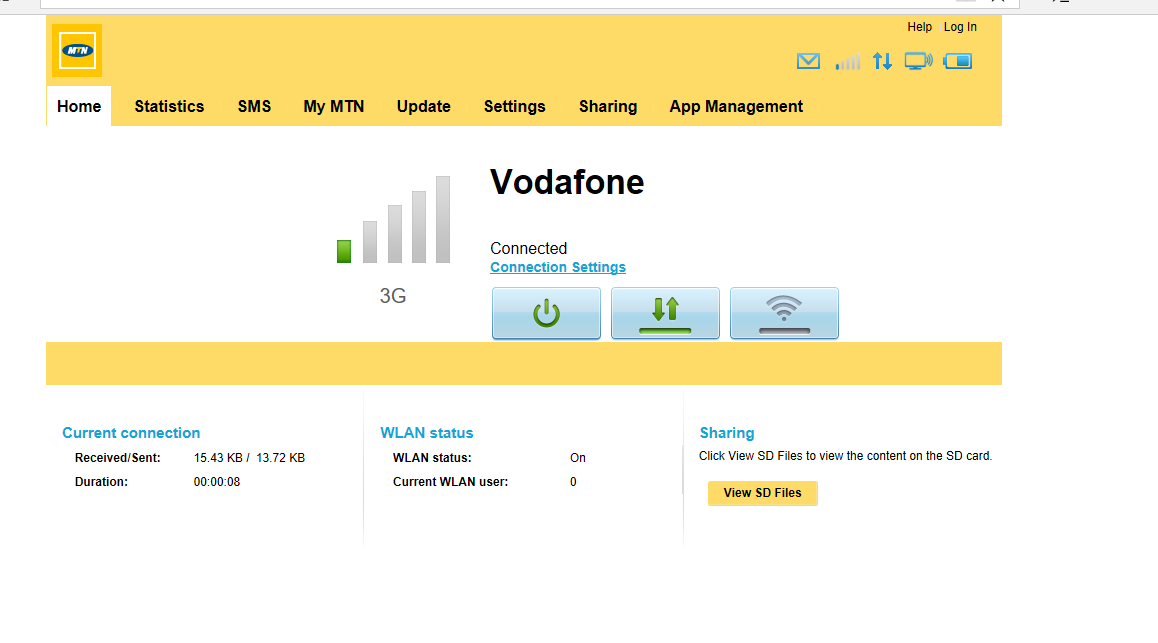Open the Connection Settings link
Screen dimensions: 1158x643
tap(558, 267)
